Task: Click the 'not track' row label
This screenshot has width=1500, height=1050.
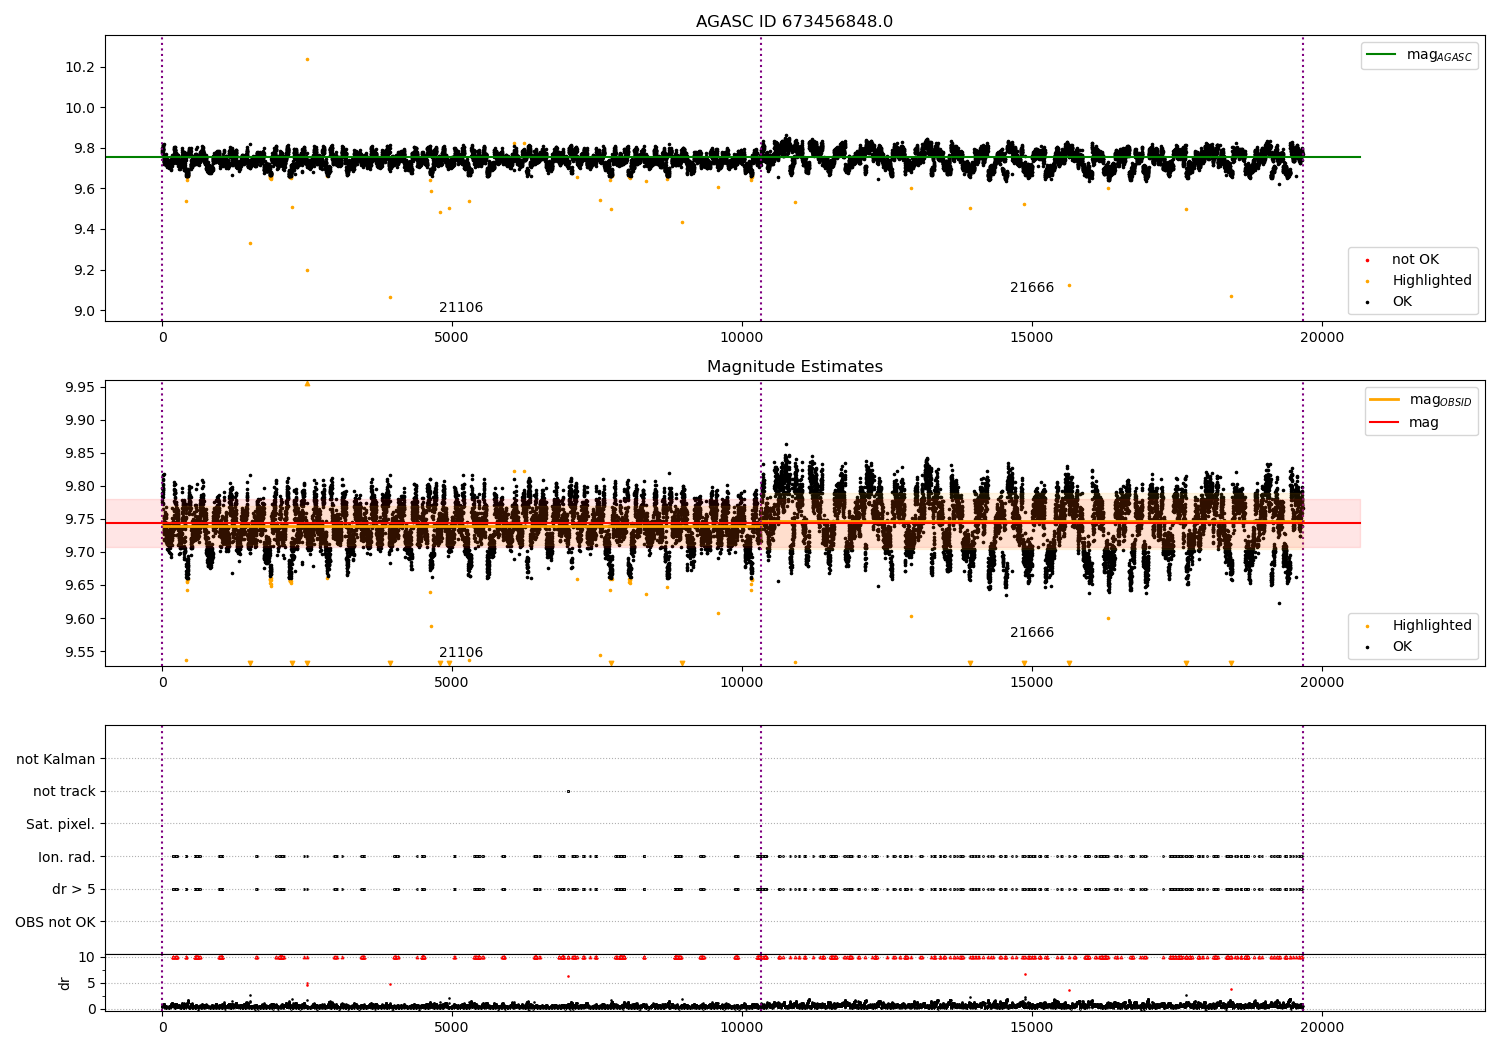Action: tap(64, 792)
